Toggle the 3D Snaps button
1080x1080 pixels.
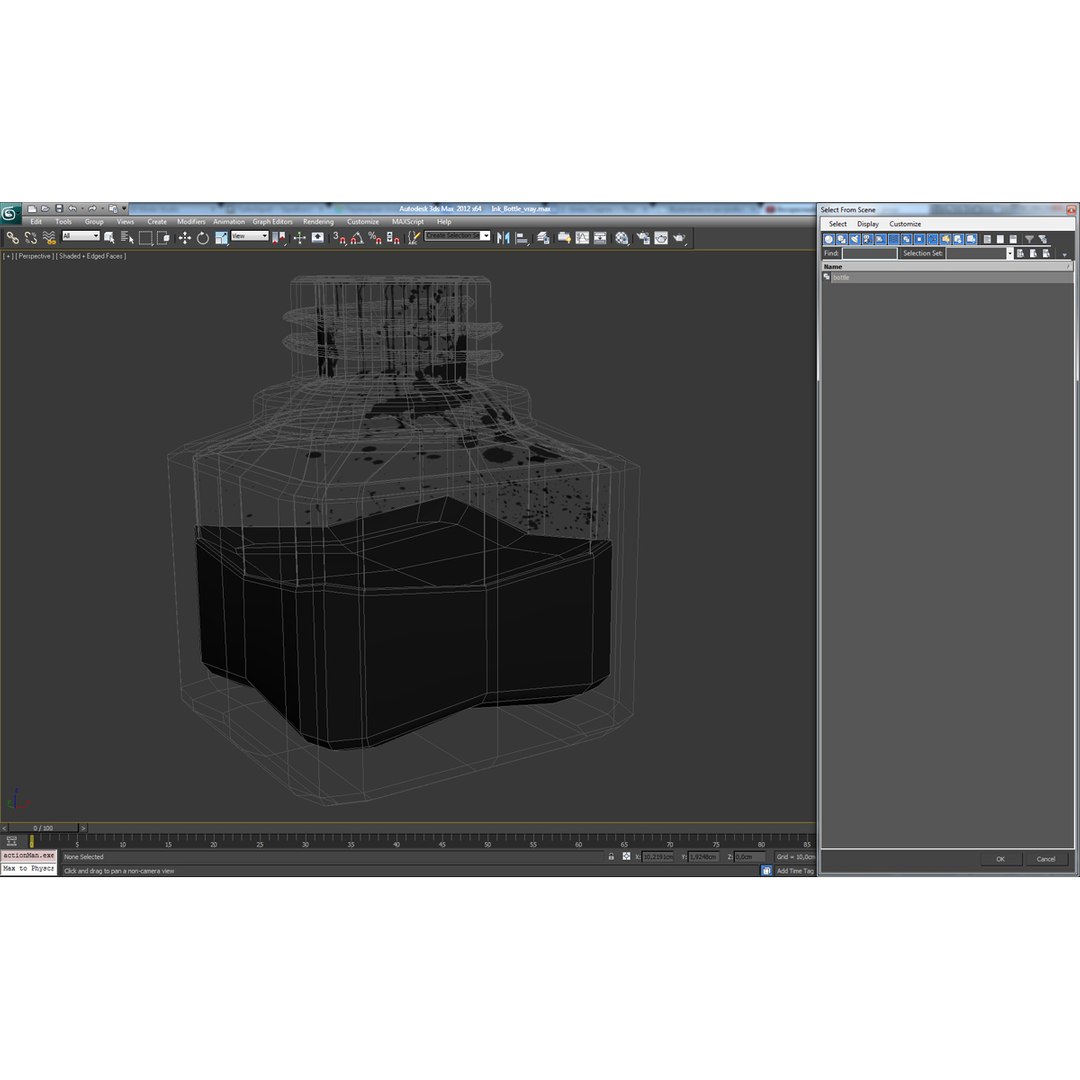(339, 238)
